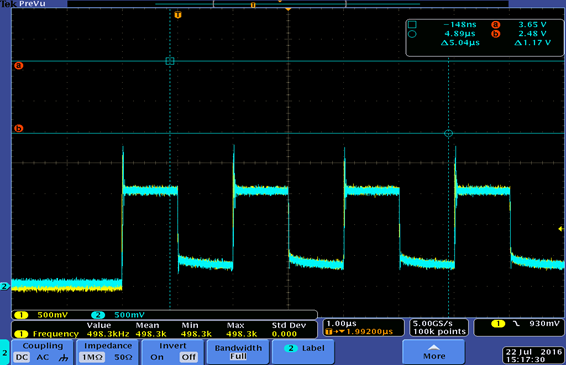Click the Mean value 498.3k
The image size is (566, 365).
coord(151,334)
